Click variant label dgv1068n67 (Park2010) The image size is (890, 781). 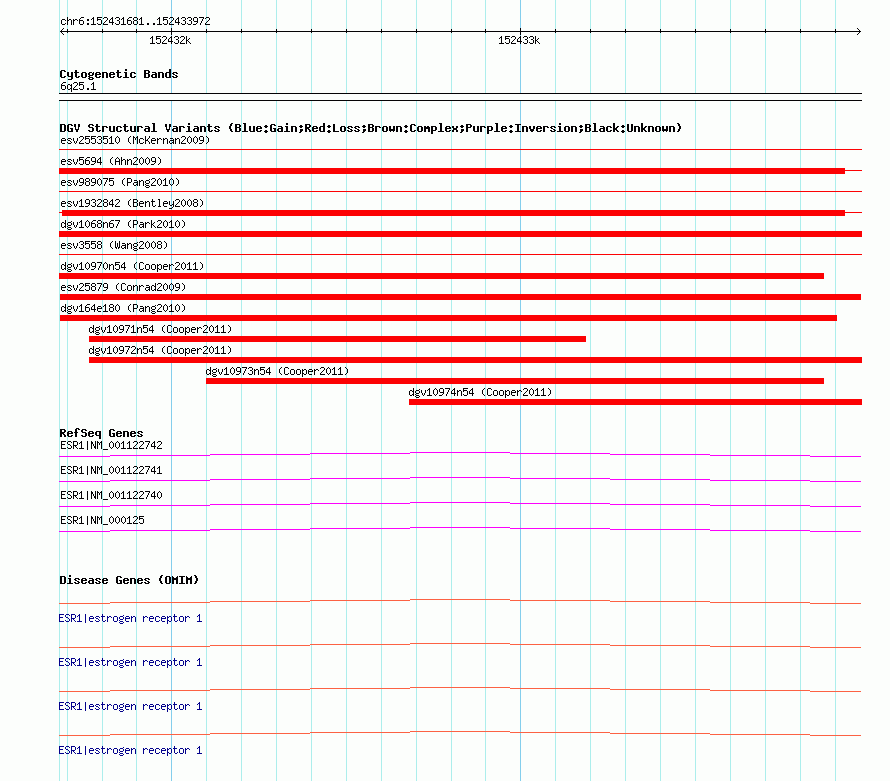(x=123, y=224)
